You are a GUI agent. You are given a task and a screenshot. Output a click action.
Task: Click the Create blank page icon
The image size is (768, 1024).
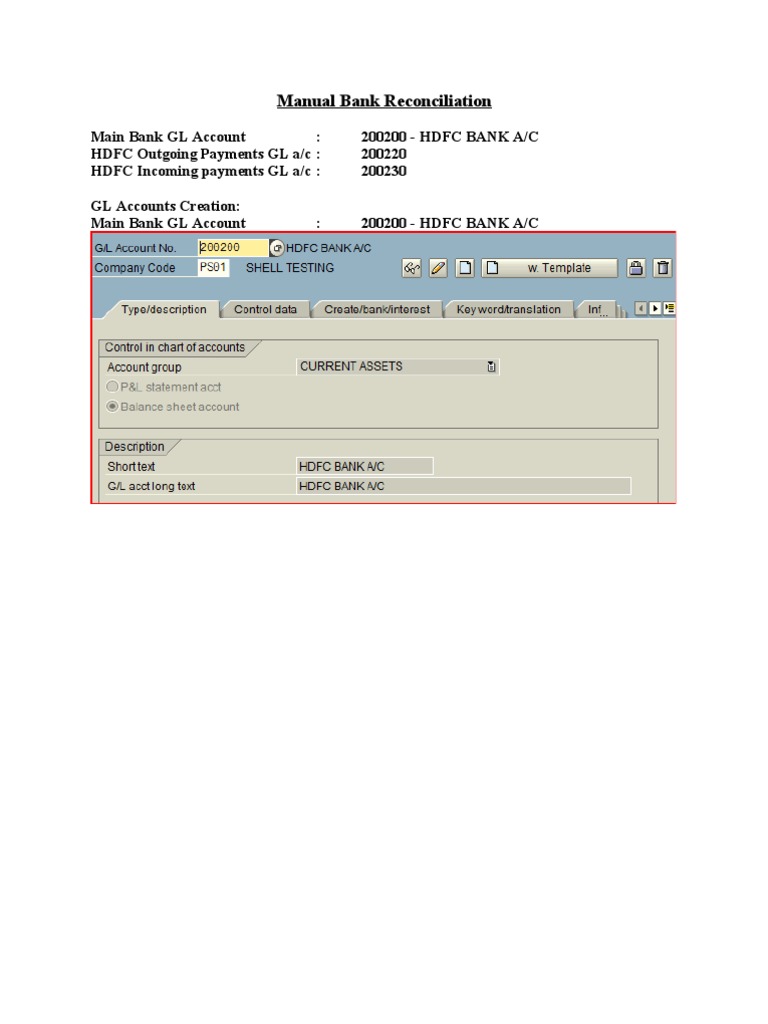point(465,268)
